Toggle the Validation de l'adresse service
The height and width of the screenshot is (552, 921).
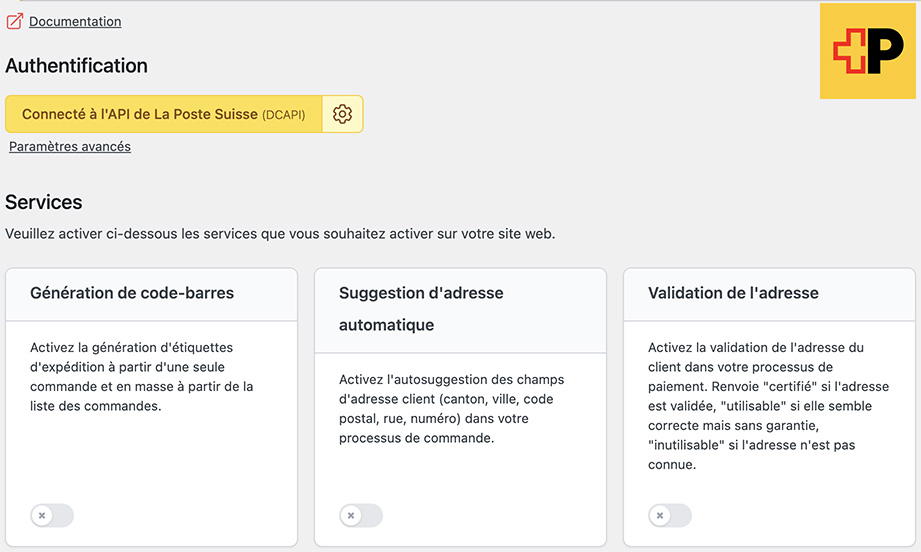(x=670, y=516)
